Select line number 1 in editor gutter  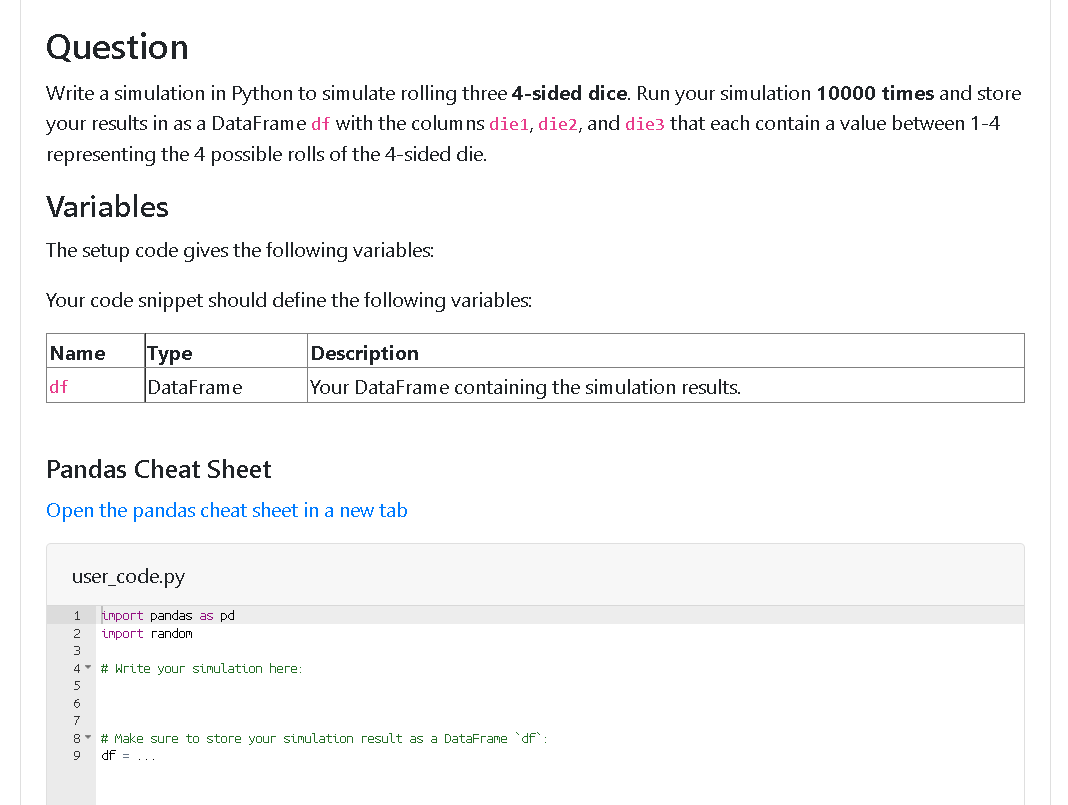click(x=76, y=615)
